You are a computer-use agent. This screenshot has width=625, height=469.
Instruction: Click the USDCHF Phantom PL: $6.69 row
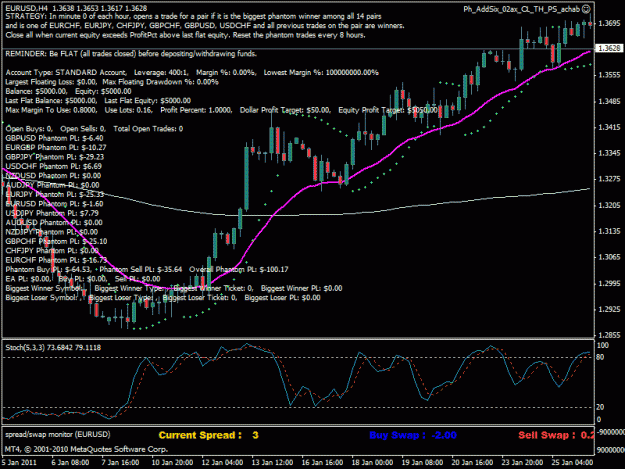pyautogui.click(x=53, y=166)
